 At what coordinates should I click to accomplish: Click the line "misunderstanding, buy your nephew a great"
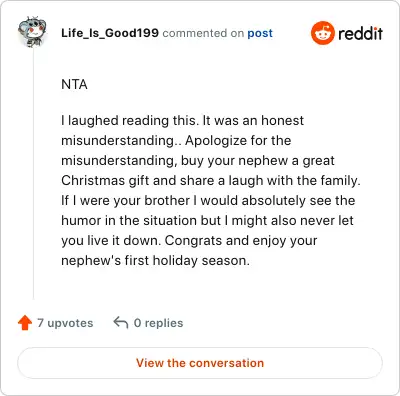(198, 160)
